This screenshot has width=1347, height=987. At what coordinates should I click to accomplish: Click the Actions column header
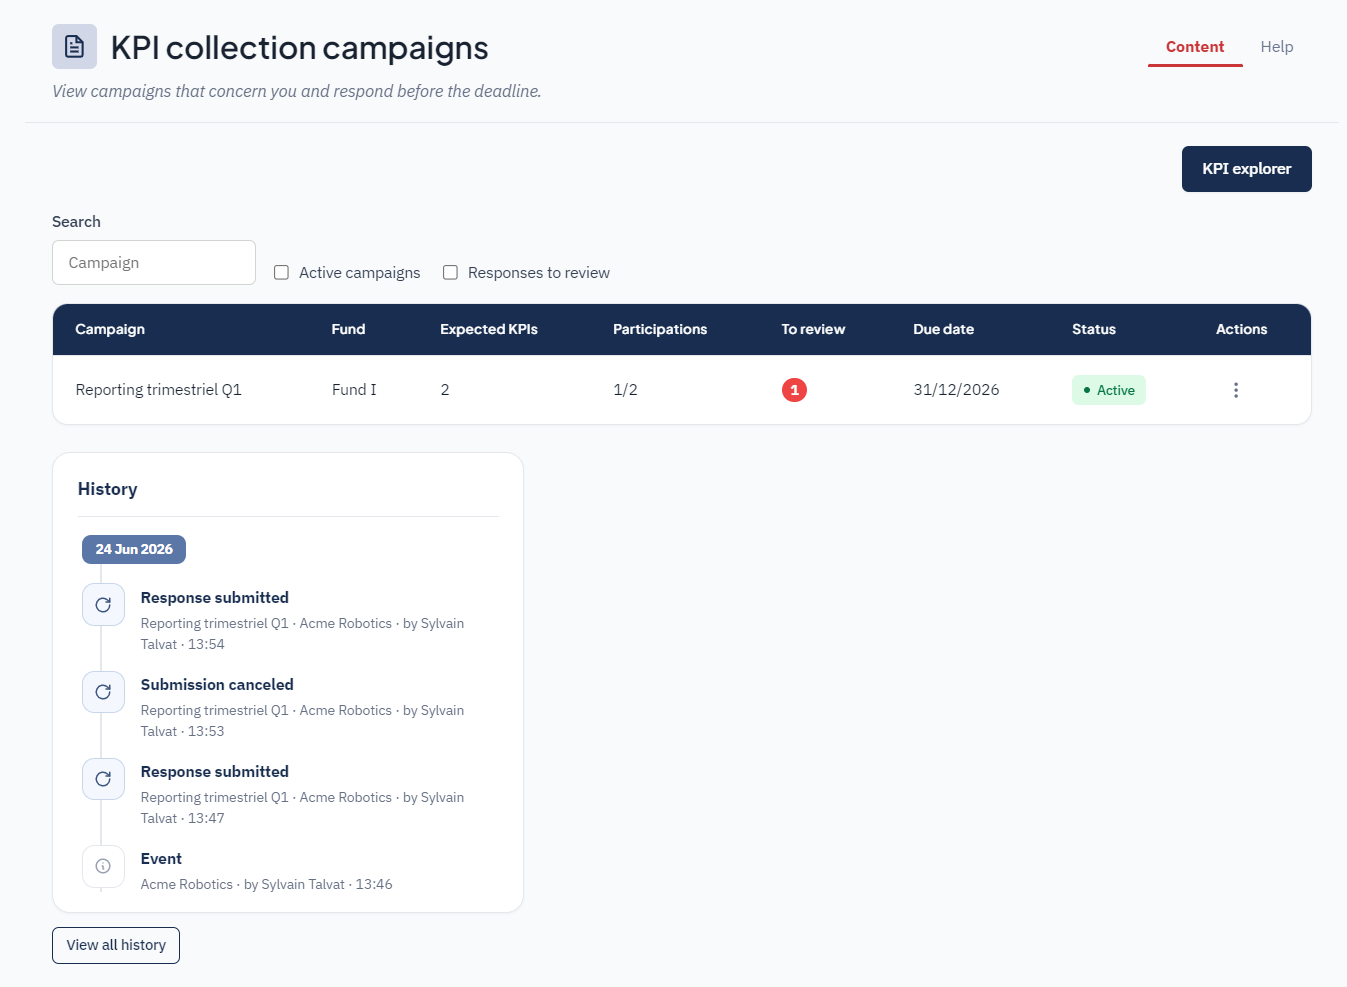coord(1241,329)
